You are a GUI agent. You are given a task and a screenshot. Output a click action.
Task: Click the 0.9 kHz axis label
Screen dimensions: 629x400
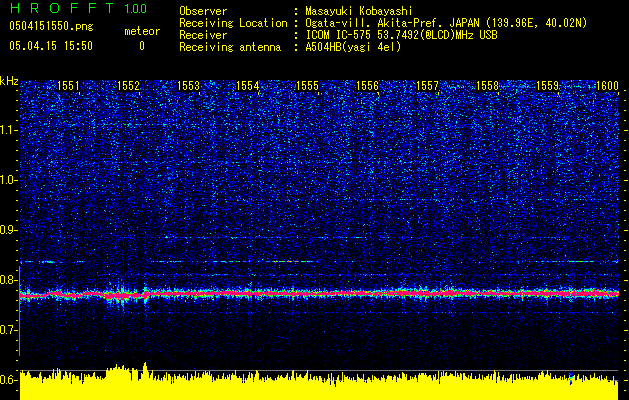(x=8, y=230)
